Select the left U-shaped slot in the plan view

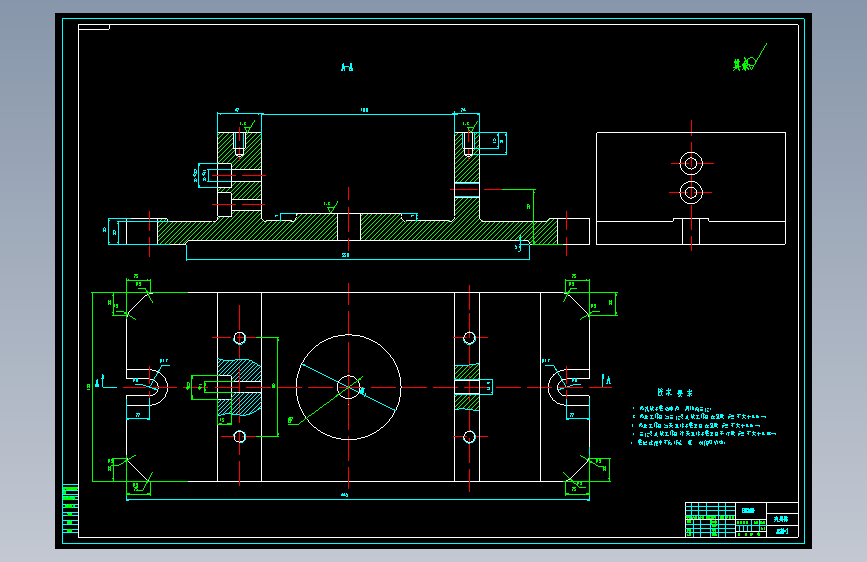pyautogui.click(x=147, y=387)
